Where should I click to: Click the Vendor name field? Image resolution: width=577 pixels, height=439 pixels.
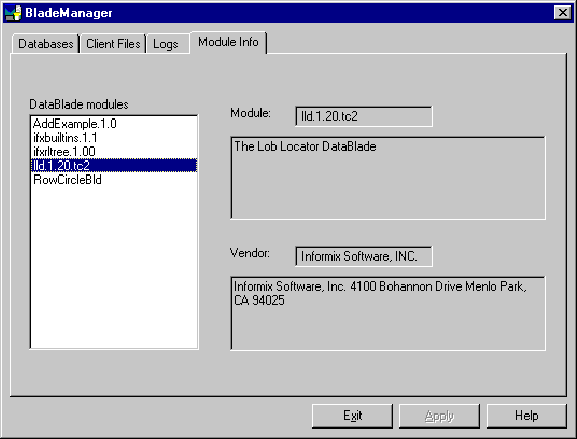pyautogui.click(x=364, y=256)
